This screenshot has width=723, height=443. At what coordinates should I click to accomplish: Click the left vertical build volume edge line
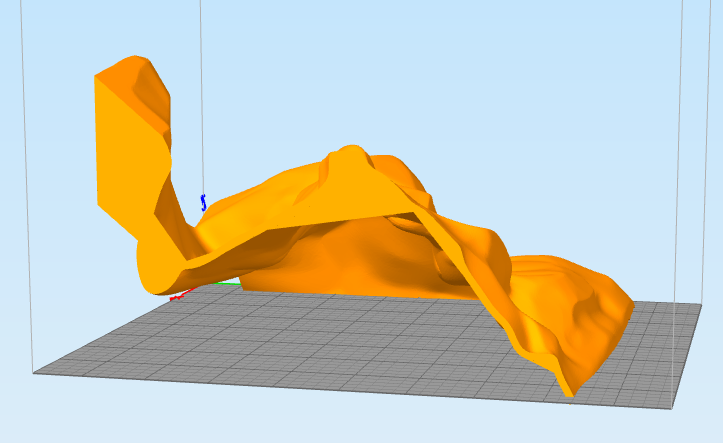(x=25, y=200)
